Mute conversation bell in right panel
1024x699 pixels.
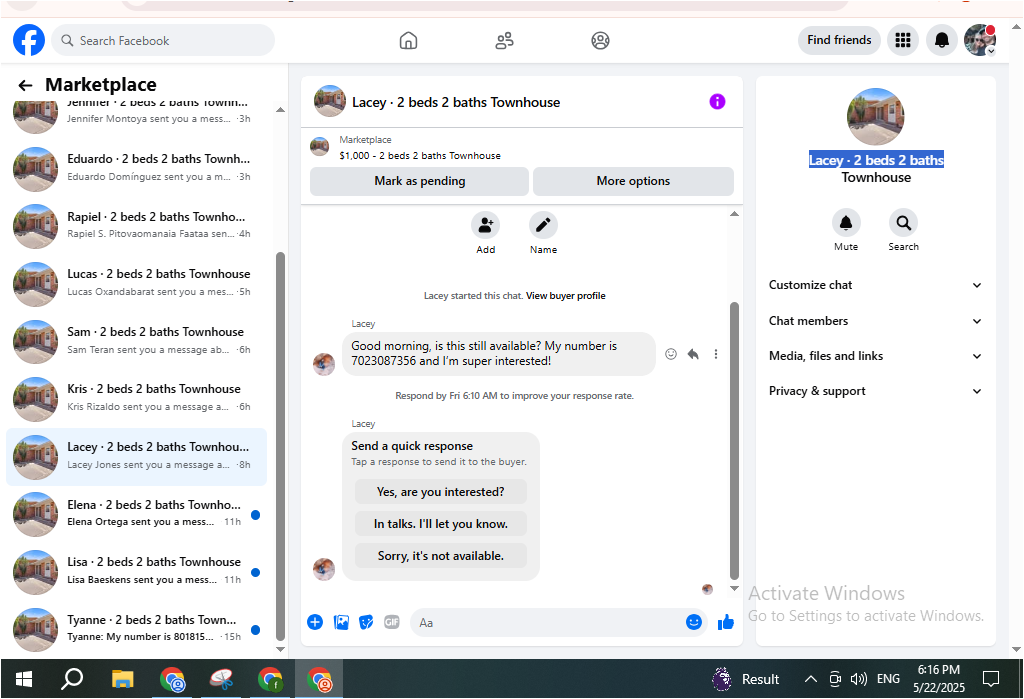pyautogui.click(x=846, y=223)
